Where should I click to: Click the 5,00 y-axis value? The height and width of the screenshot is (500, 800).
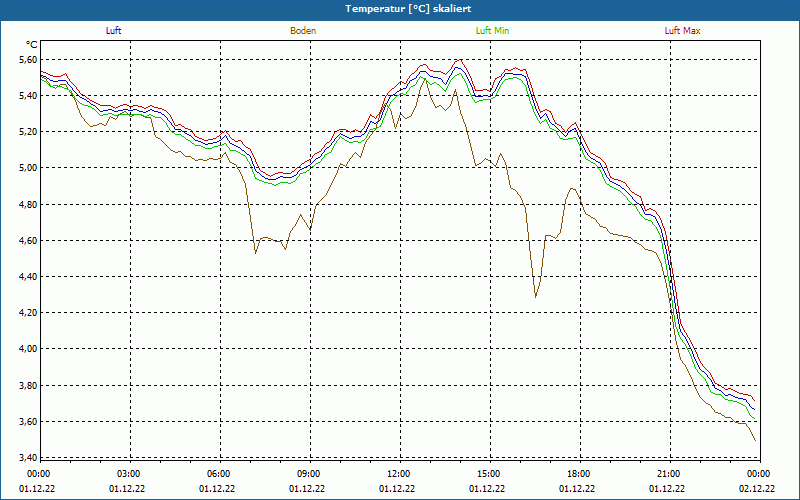(x=29, y=168)
